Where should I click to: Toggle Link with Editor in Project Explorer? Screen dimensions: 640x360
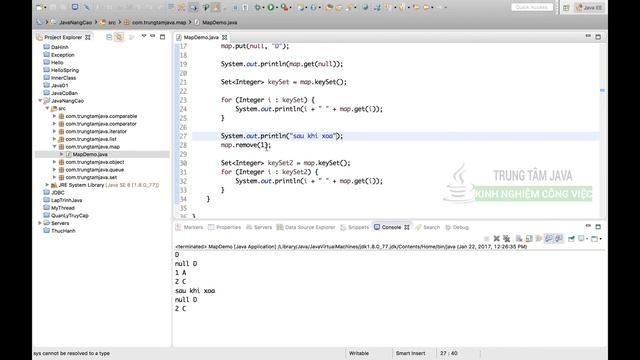tap(119, 37)
